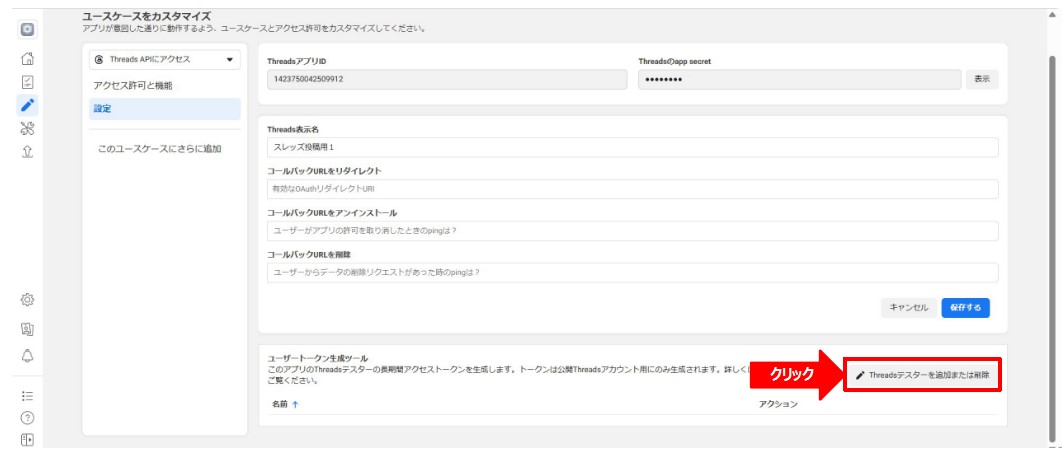
Task: Click the app logo icon in sidebar
Action: point(28,30)
